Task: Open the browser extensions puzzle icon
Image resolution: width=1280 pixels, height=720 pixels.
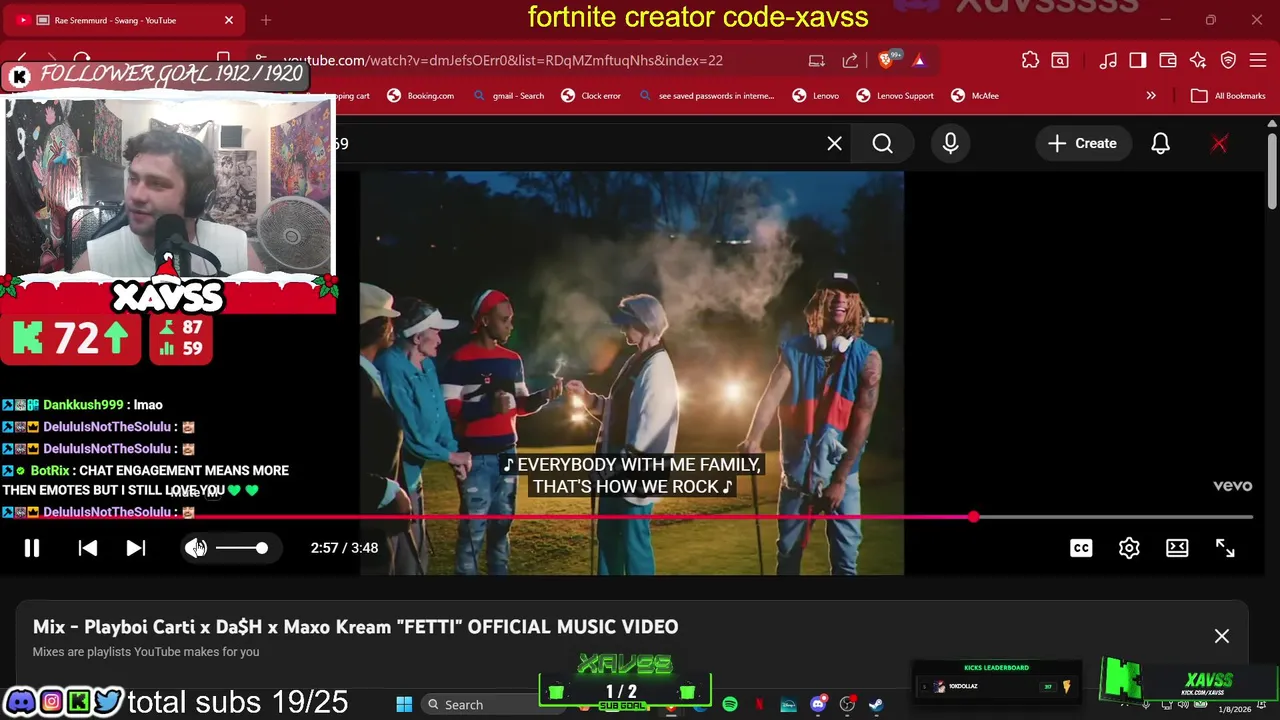Action: coord(1030,60)
